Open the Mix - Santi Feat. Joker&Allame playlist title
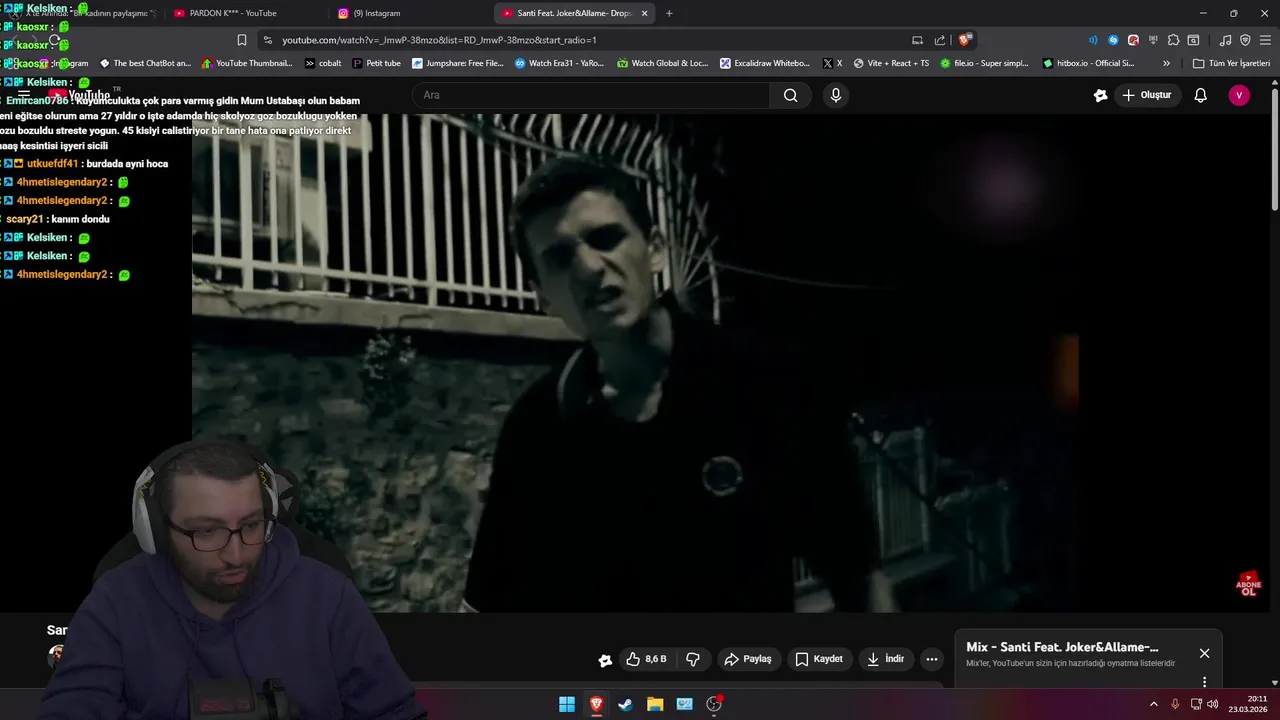Screen dimensions: 1280x720 pyautogui.click(x=1062, y=647)
